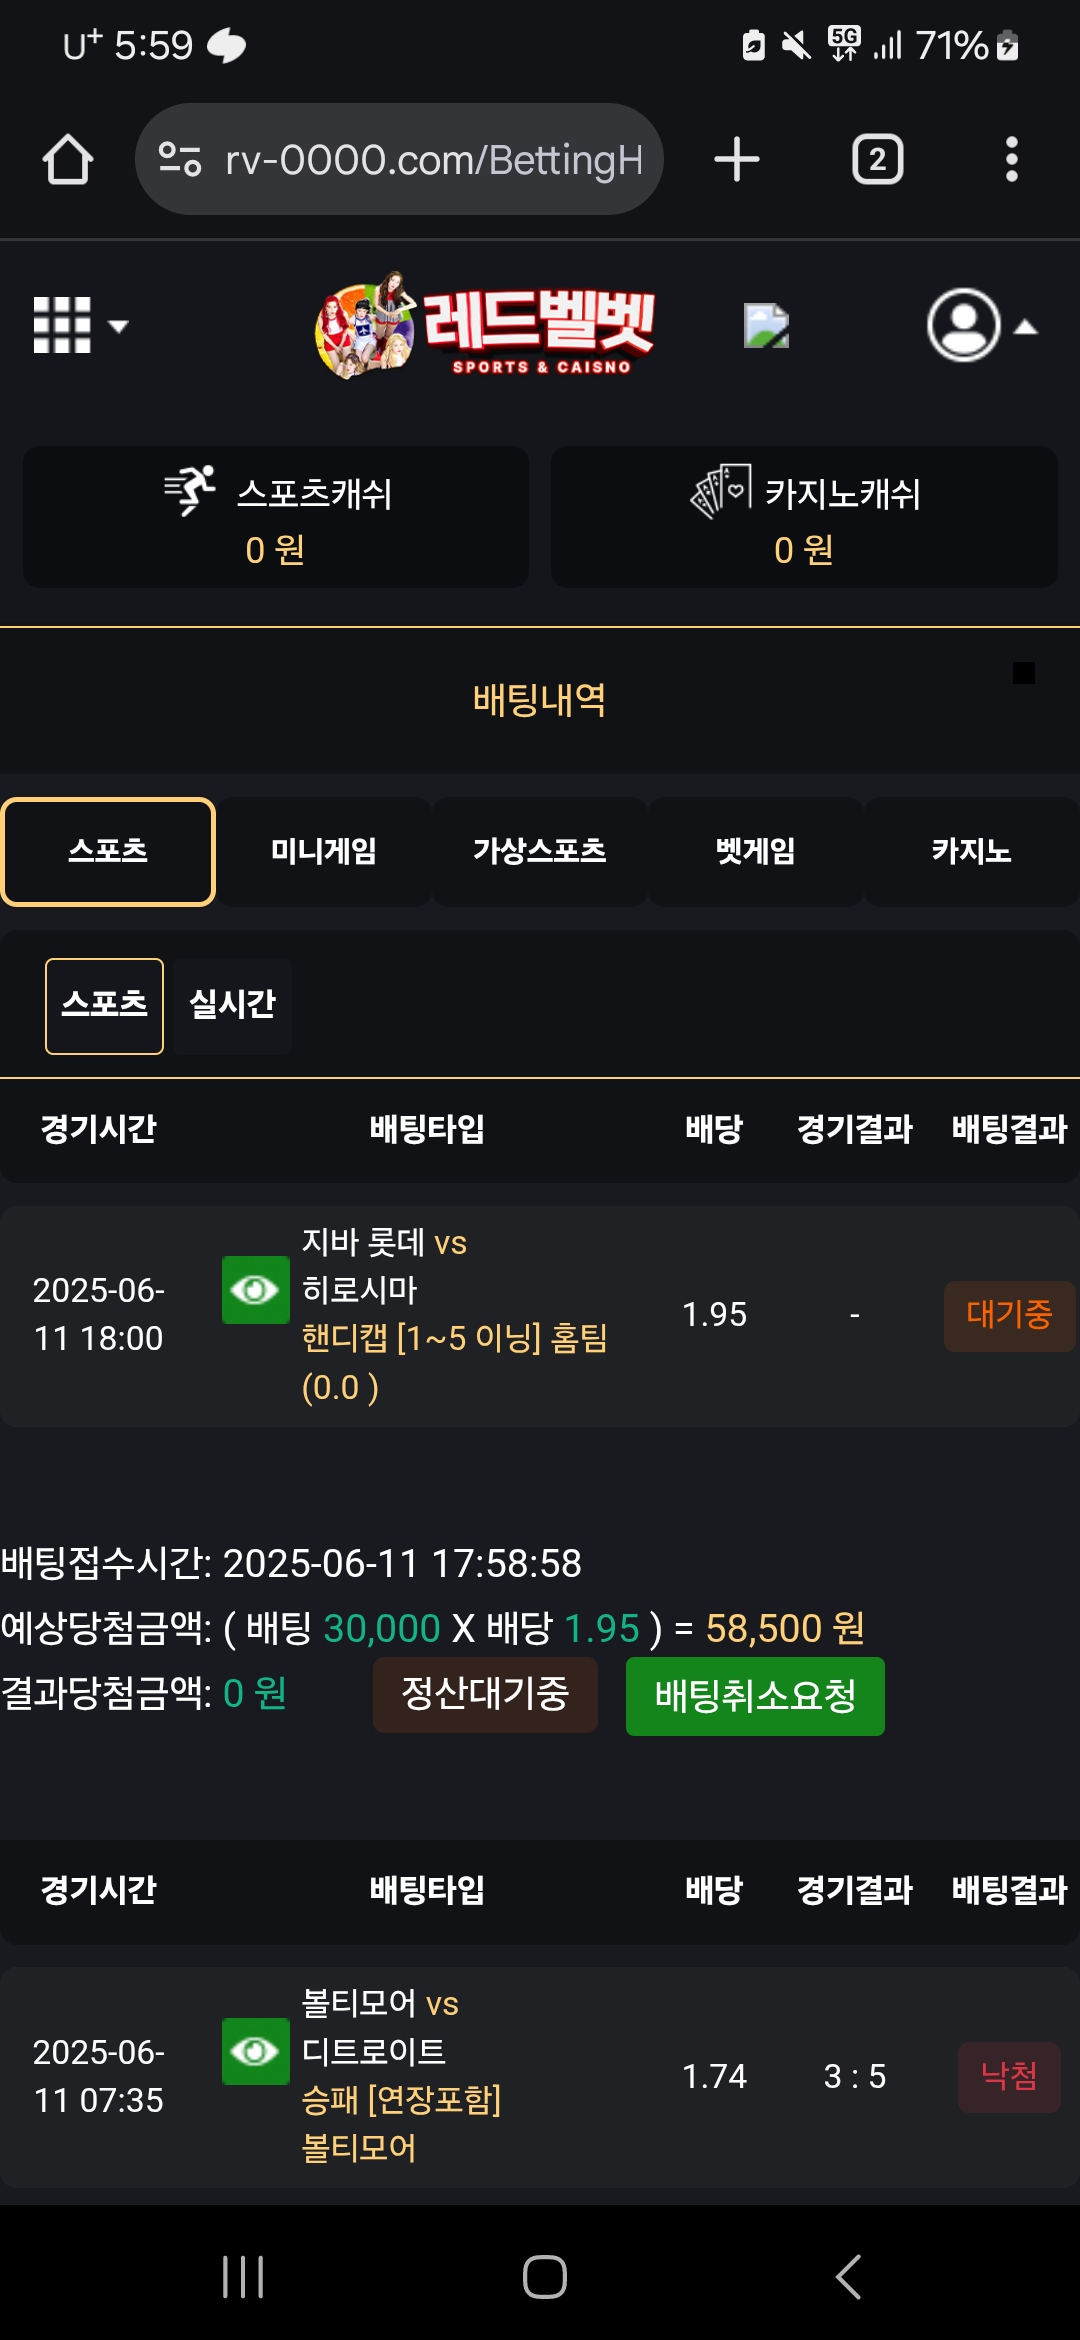Open the tab switcher showing 2 tabs
The image size is (1080, 2340).
click(877, 159)
